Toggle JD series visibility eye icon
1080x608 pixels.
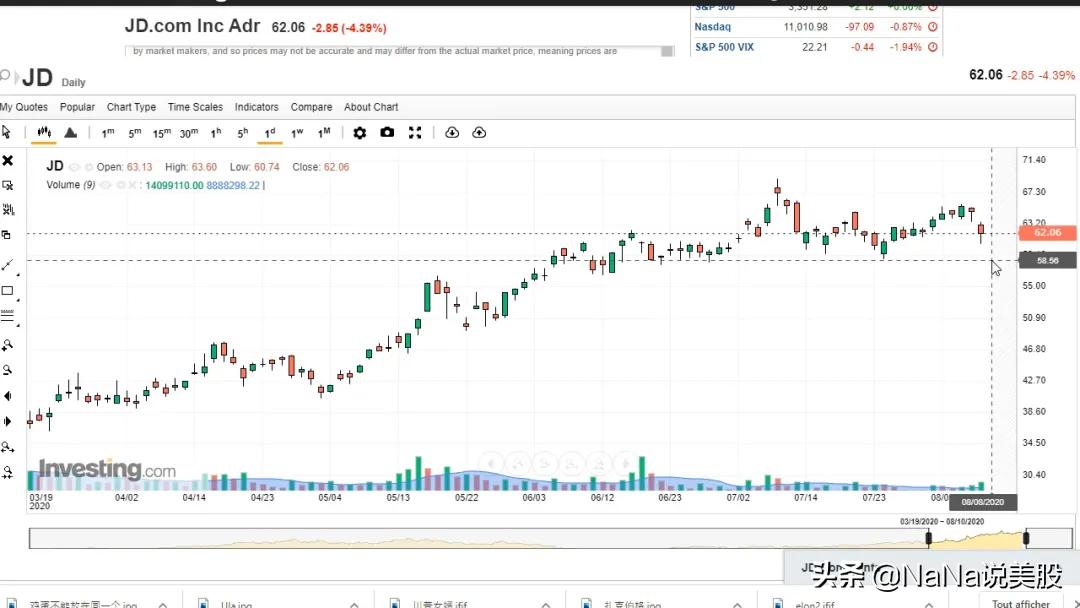[x=74, y=167]
